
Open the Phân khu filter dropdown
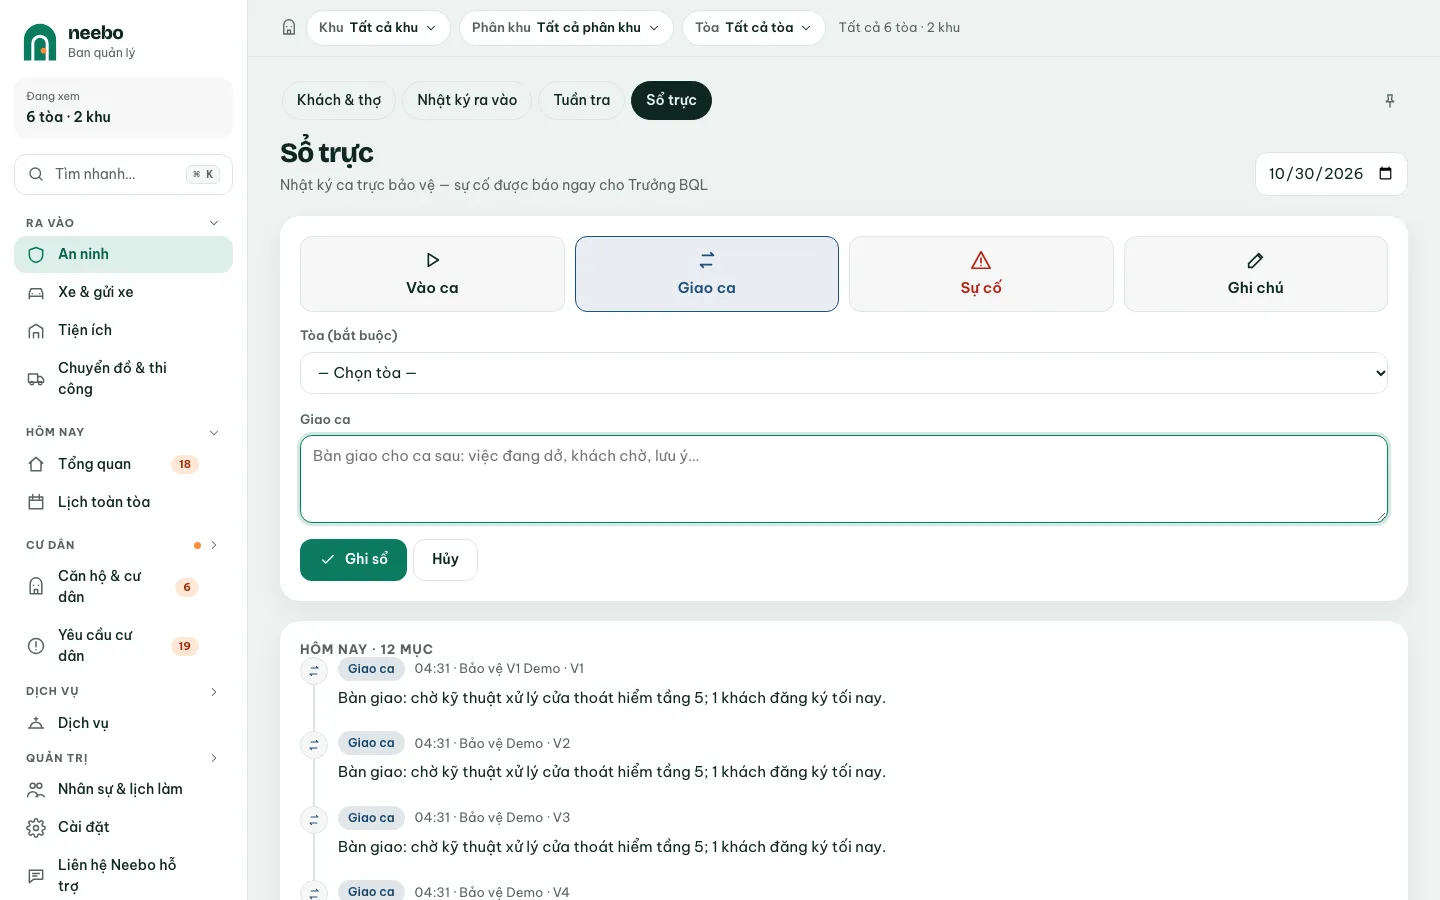(566, 28)
